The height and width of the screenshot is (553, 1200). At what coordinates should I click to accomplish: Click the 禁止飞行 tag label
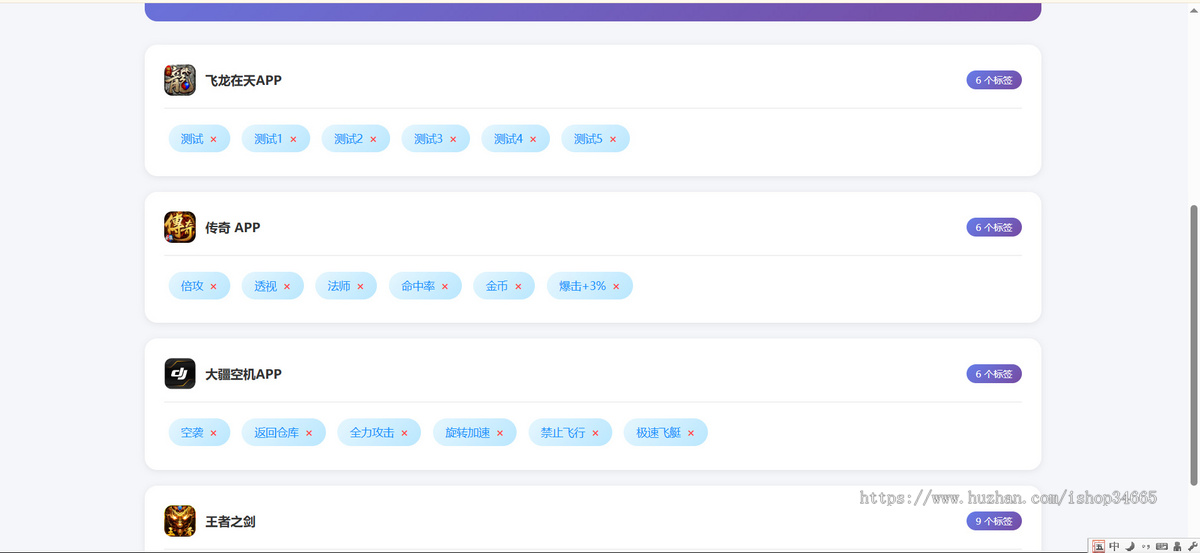tap(563, 433)
